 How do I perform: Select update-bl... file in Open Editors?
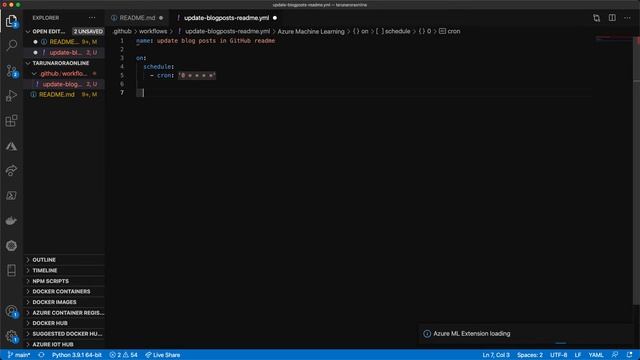point(64,53)
